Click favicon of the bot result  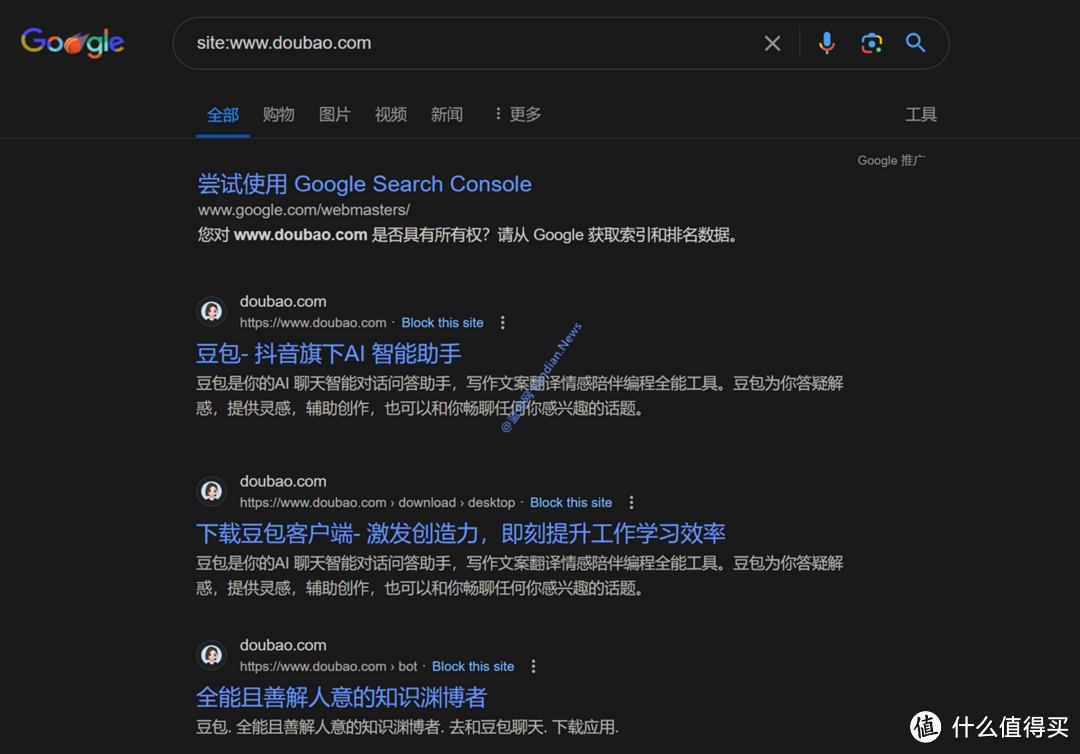[x=211, y=655]
